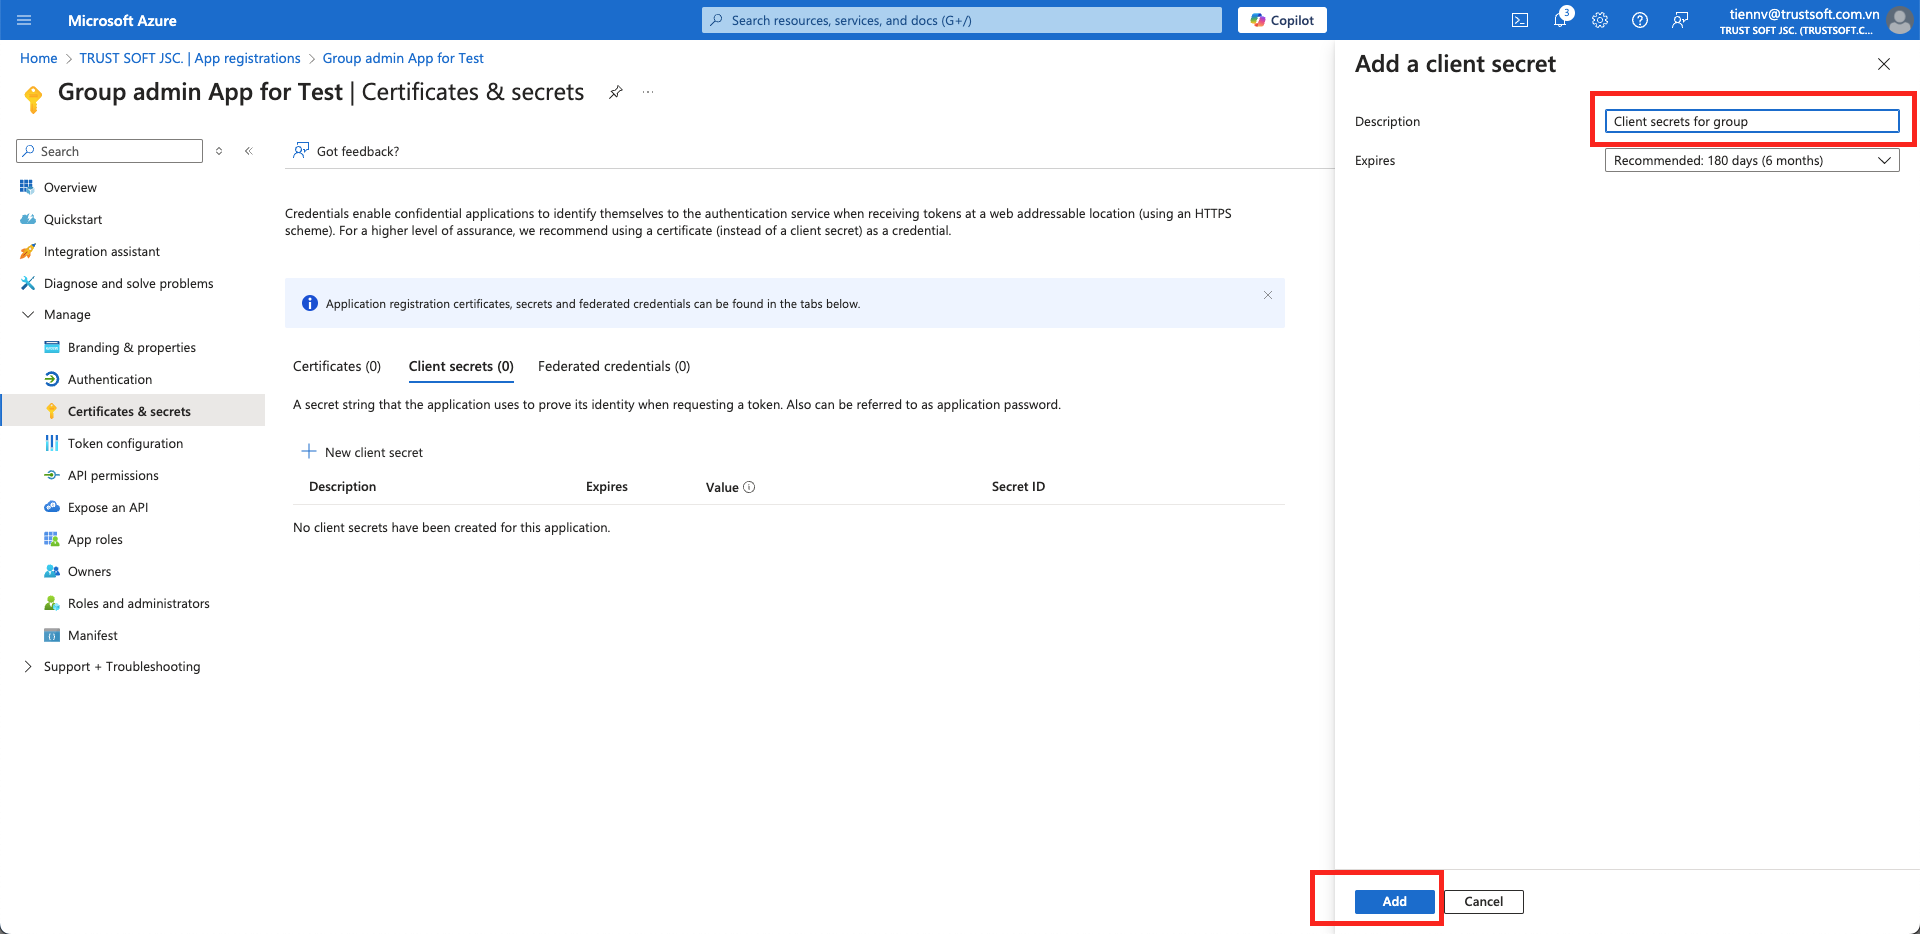Click the Overview icon in sidebar

(27, 187)
